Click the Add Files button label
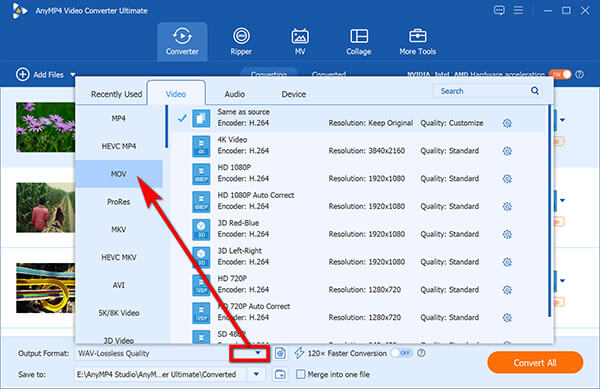 [x=48, y=75]
